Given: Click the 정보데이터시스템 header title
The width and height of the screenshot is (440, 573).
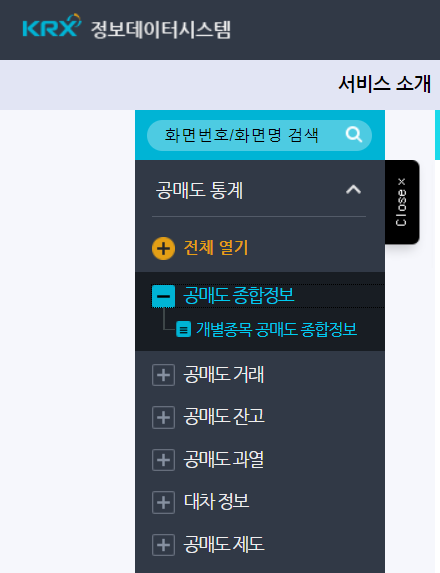Looking at the screenshot, I should (x=161, y=30).
